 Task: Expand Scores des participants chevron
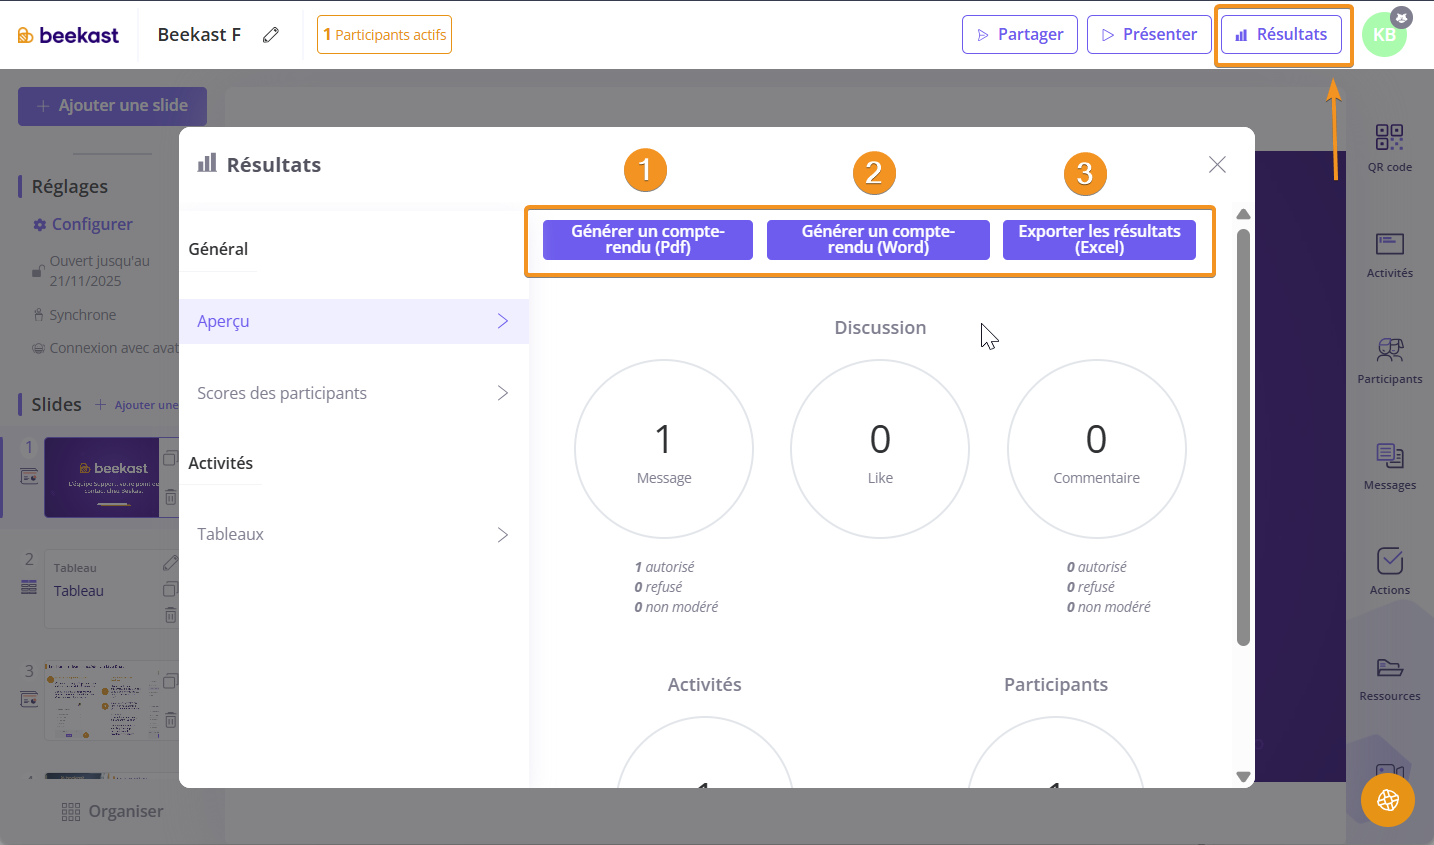[x=502, y=393]
